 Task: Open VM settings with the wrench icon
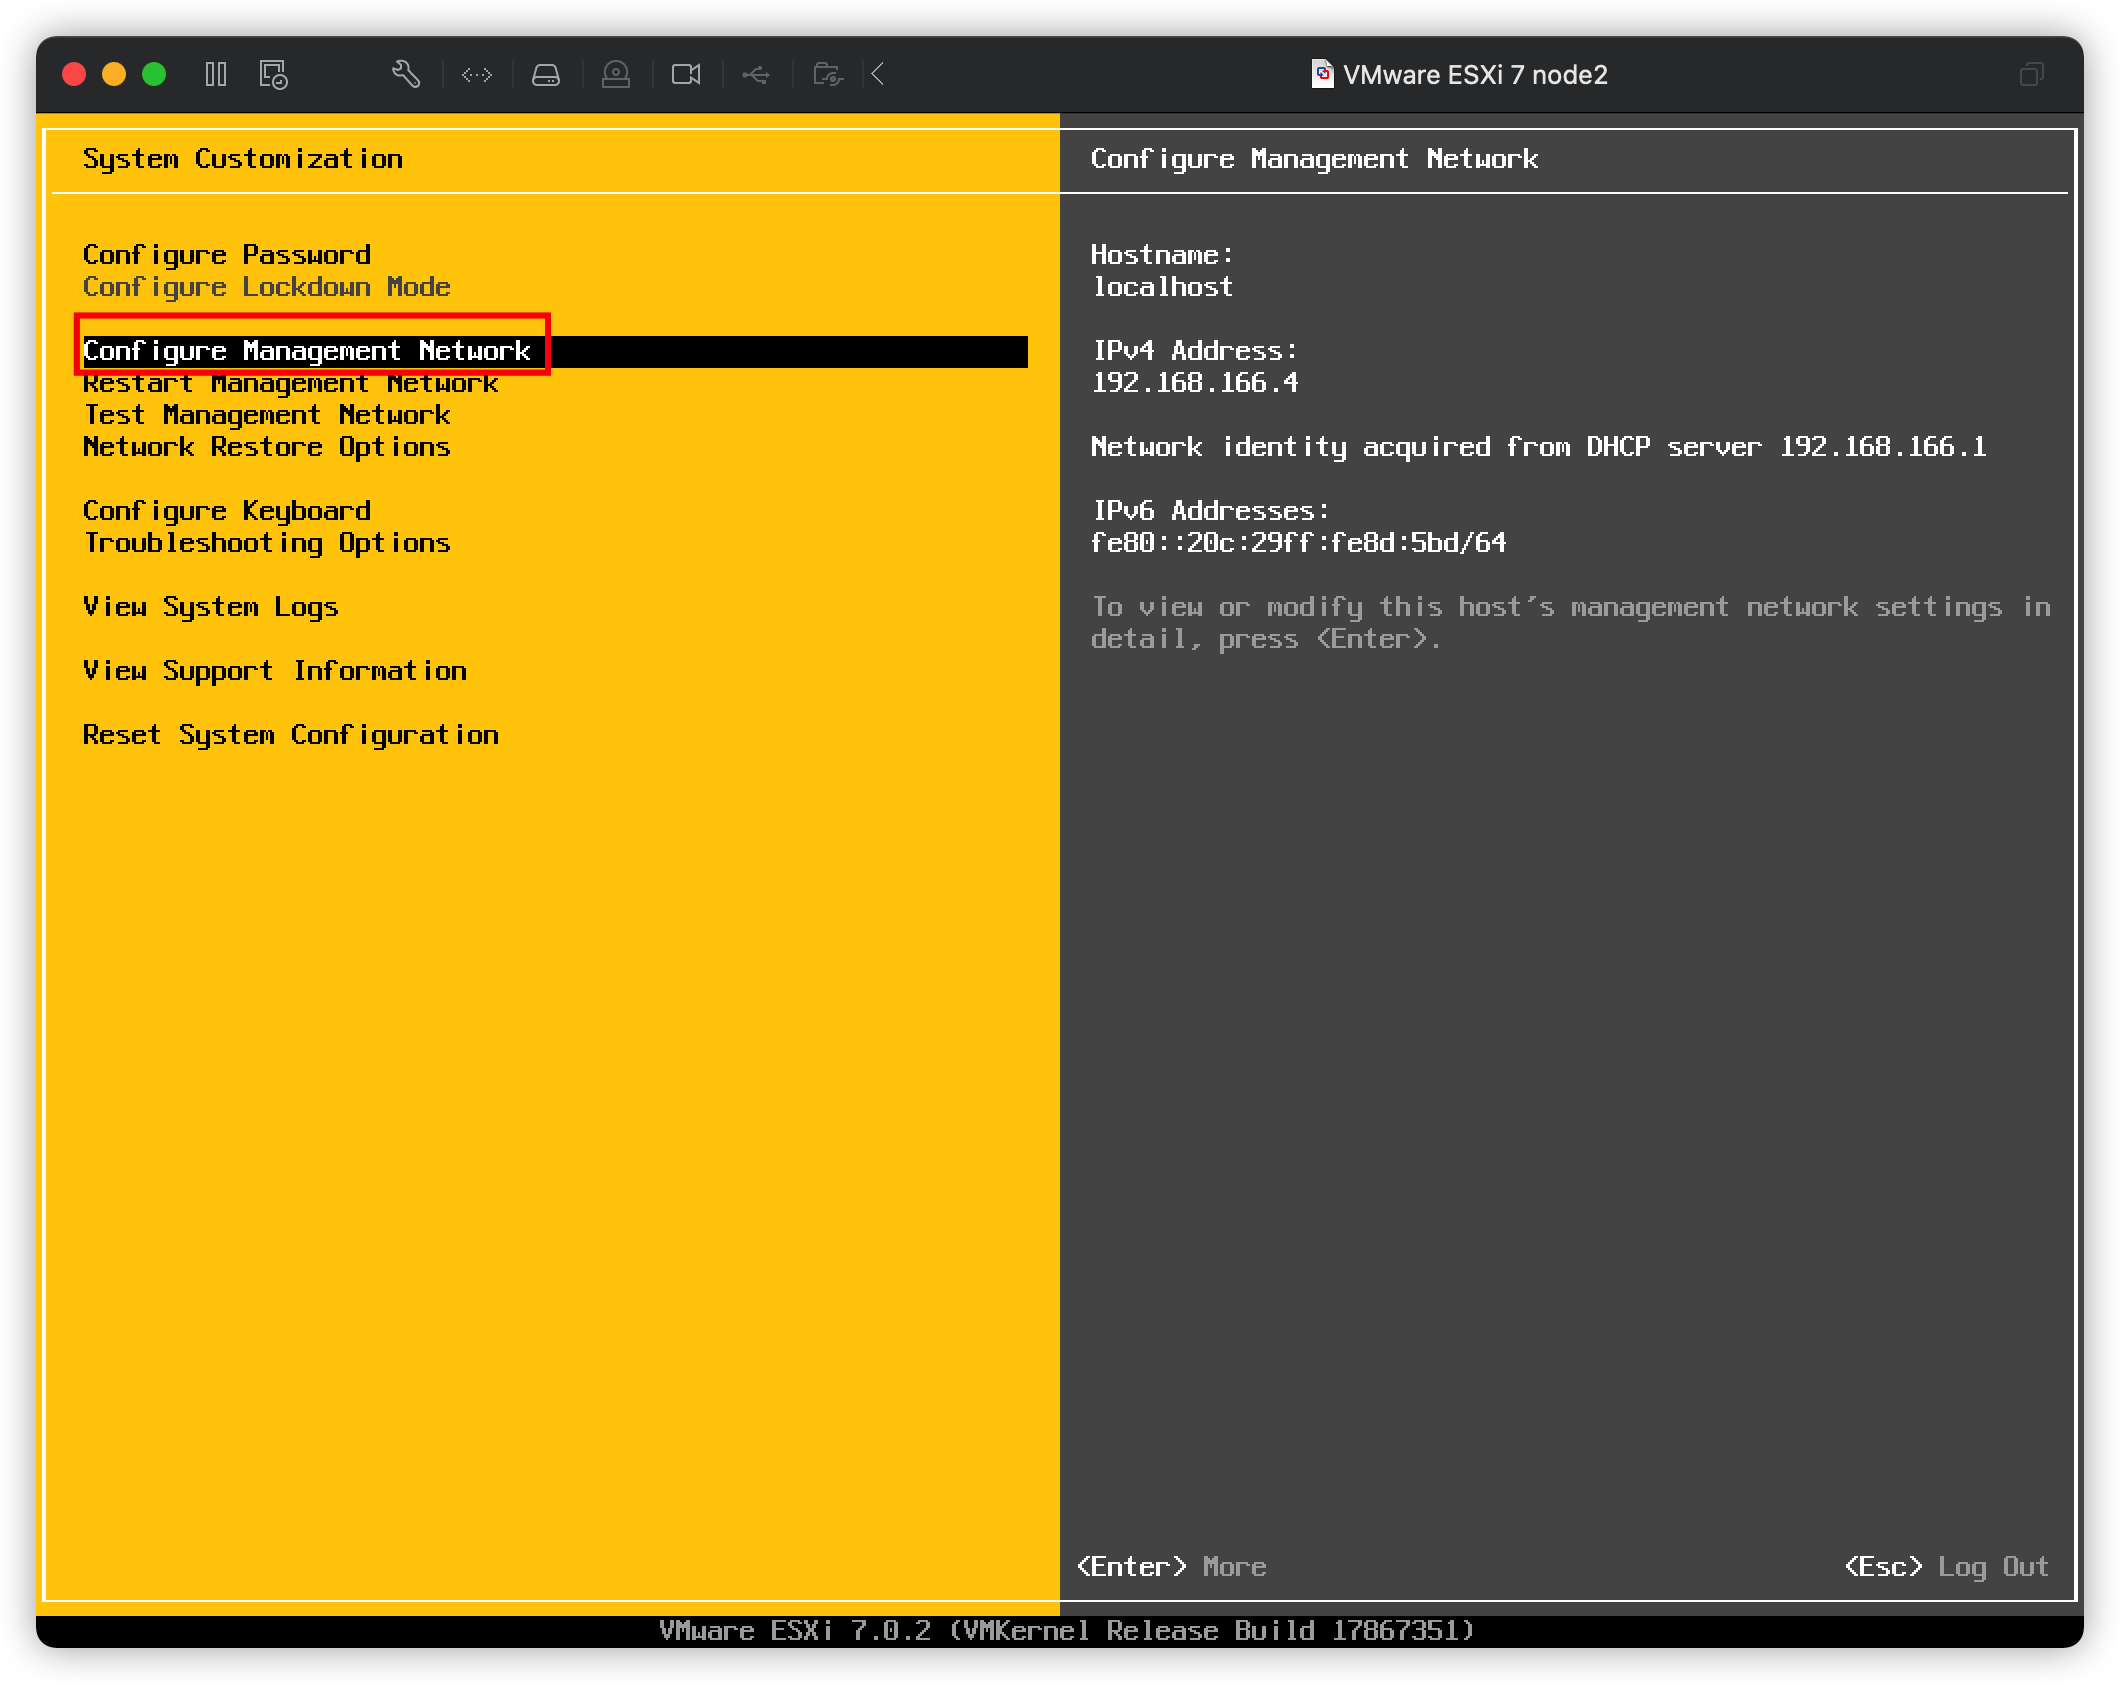(x=408, y=74)
